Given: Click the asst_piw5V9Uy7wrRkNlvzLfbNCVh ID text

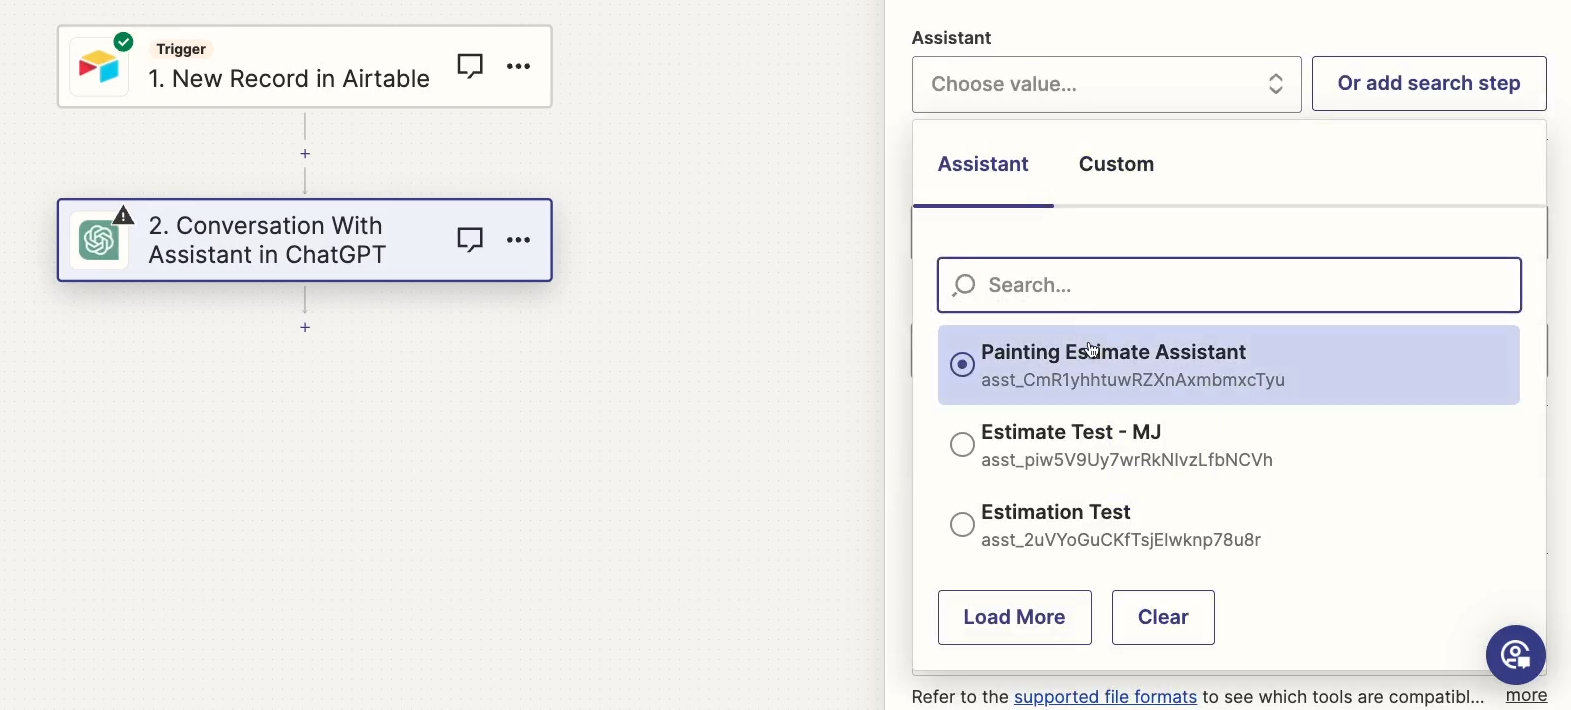Looking at the screenshot, I should point(1127,460).
